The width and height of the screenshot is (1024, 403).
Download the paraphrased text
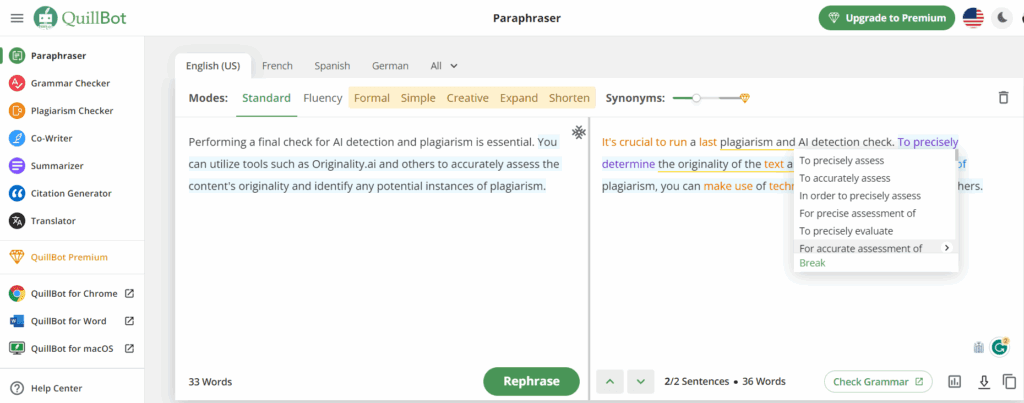(x=983, y=381)
